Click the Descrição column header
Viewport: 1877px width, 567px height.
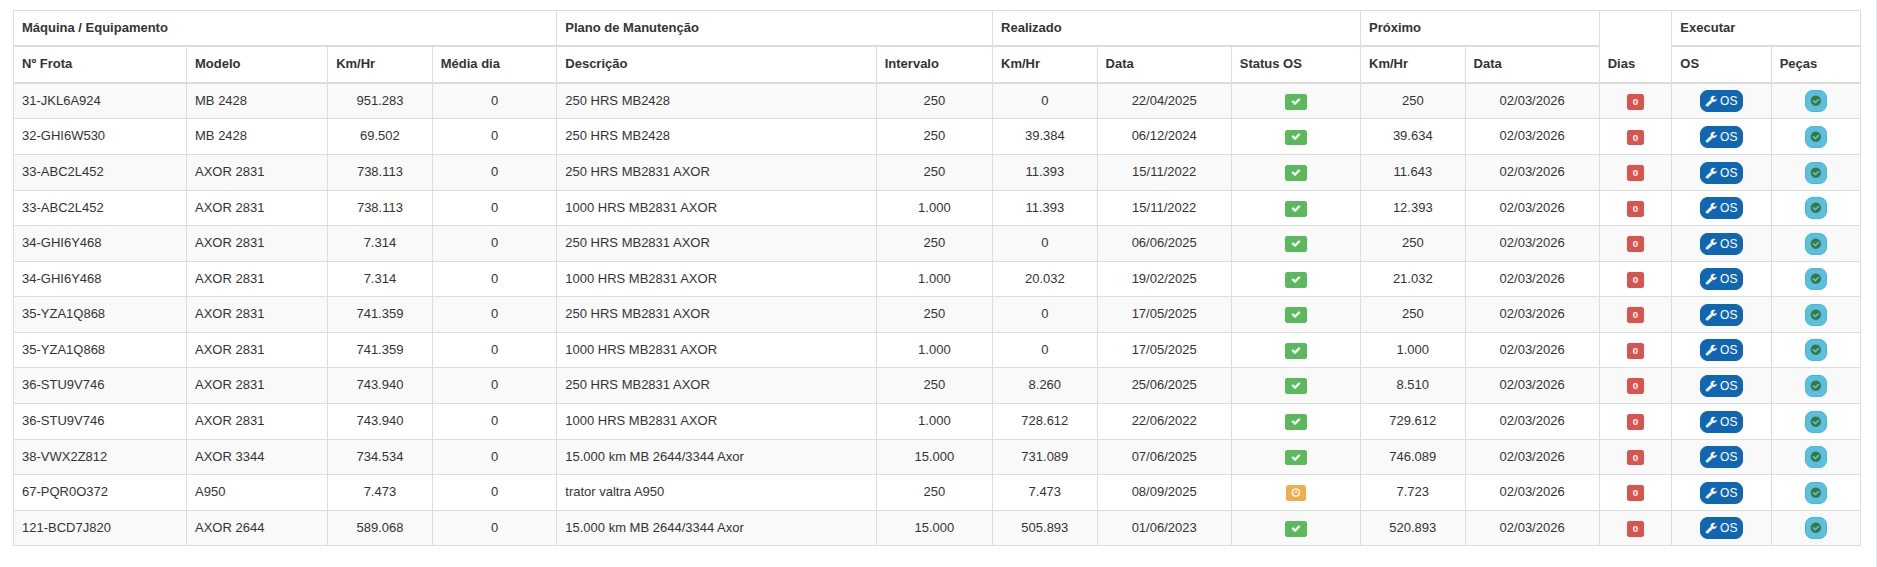[596, 64]
